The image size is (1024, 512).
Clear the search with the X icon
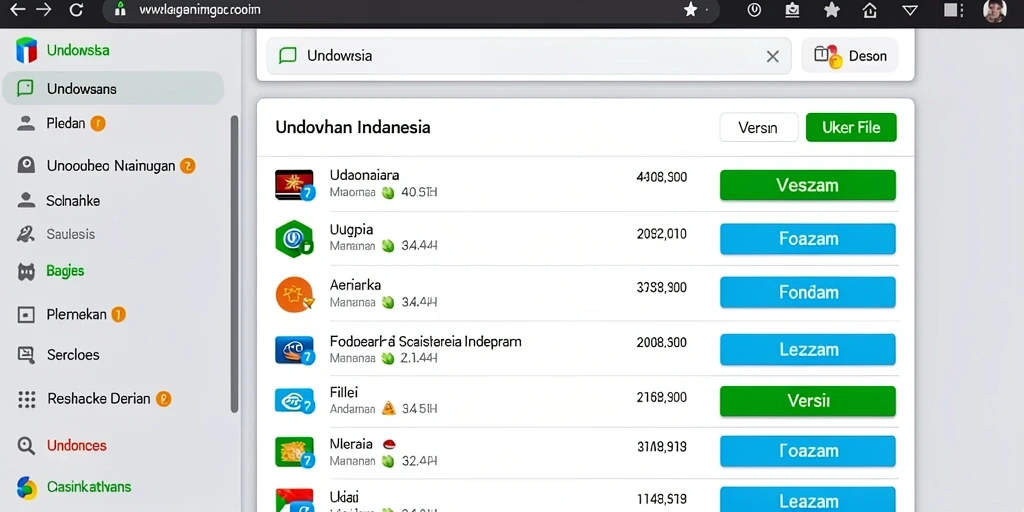(x=773, y=56)
